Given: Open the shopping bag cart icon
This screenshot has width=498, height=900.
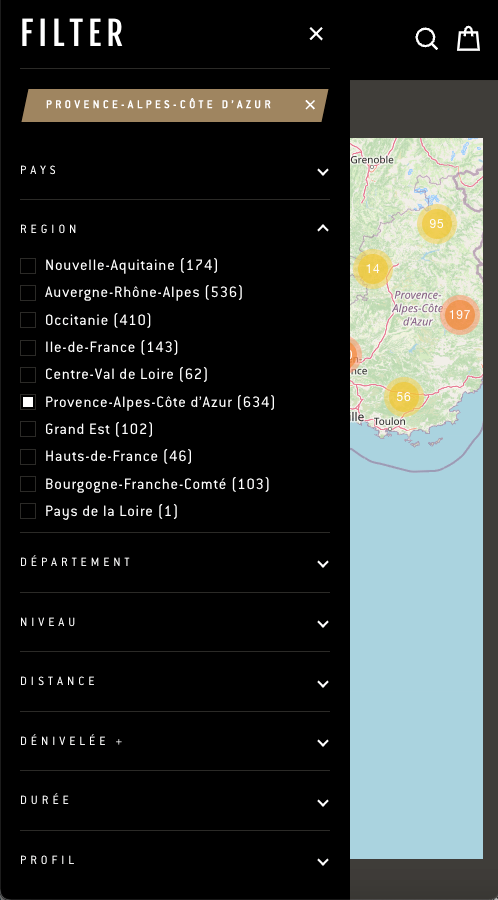Looking at the screenshot, I should (468, 38).
